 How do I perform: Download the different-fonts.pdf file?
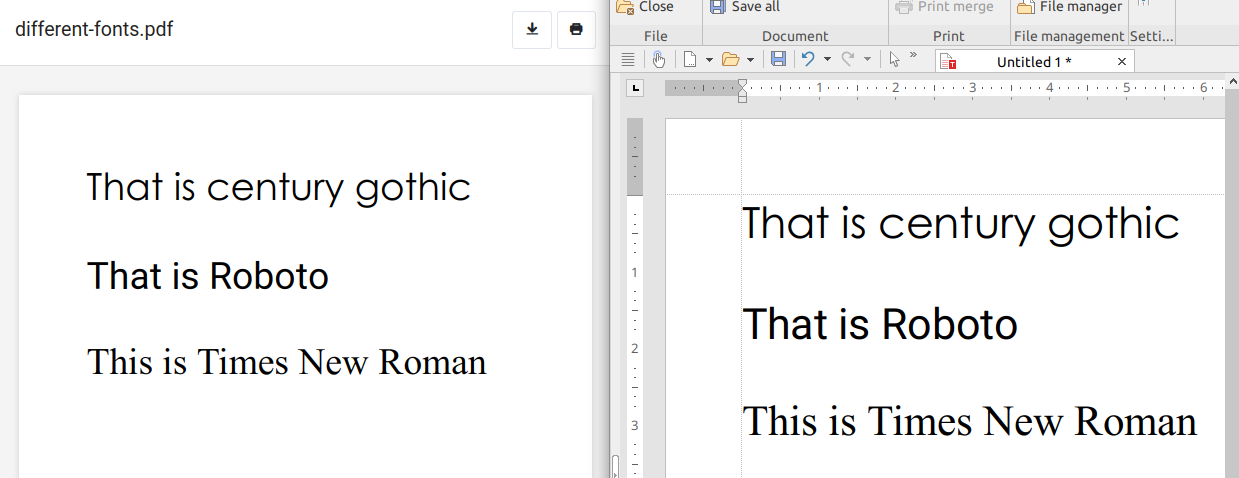532,30
